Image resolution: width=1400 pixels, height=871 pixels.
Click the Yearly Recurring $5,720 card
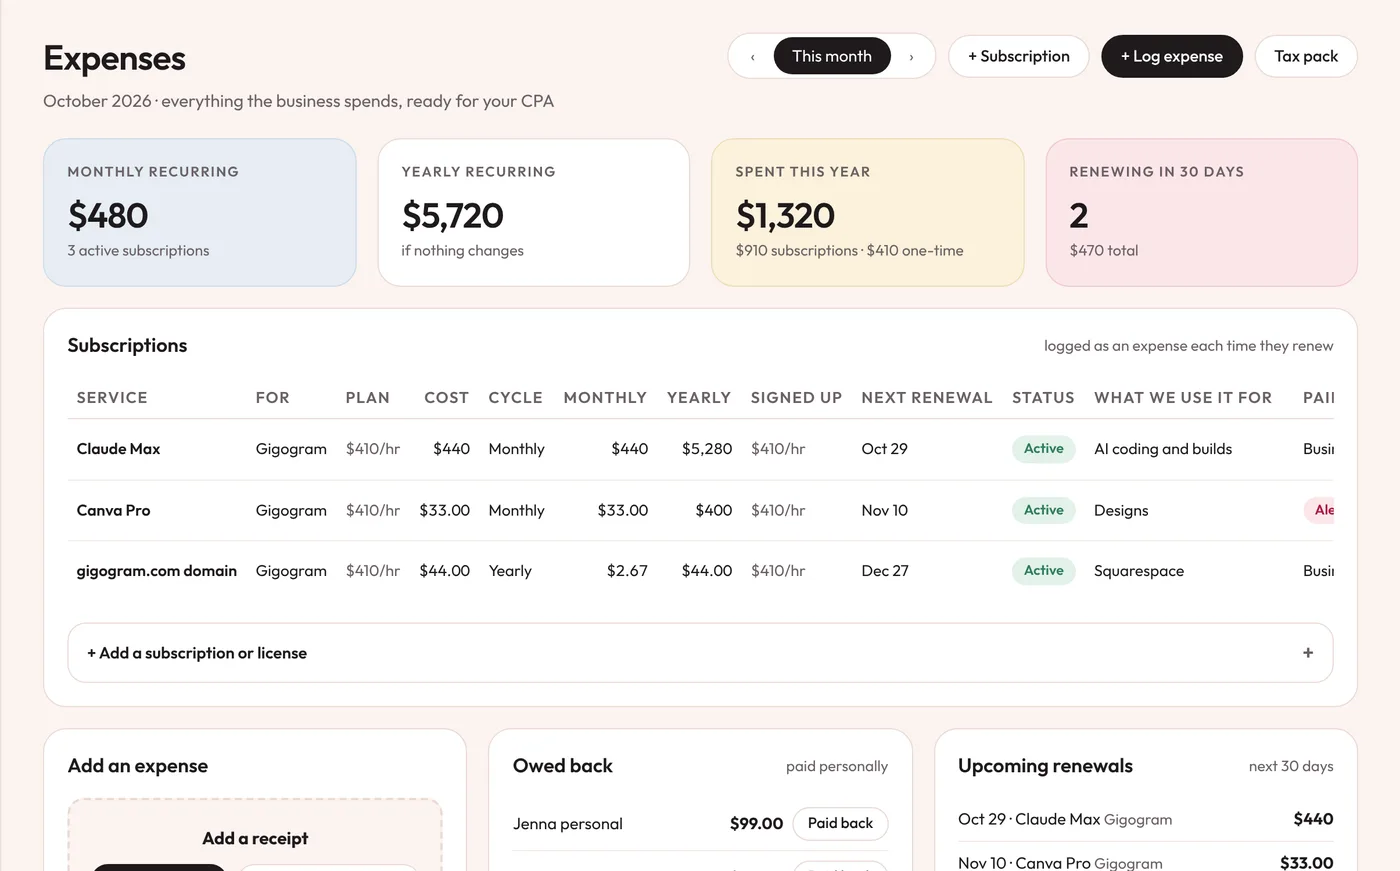(x=534, y=212)
